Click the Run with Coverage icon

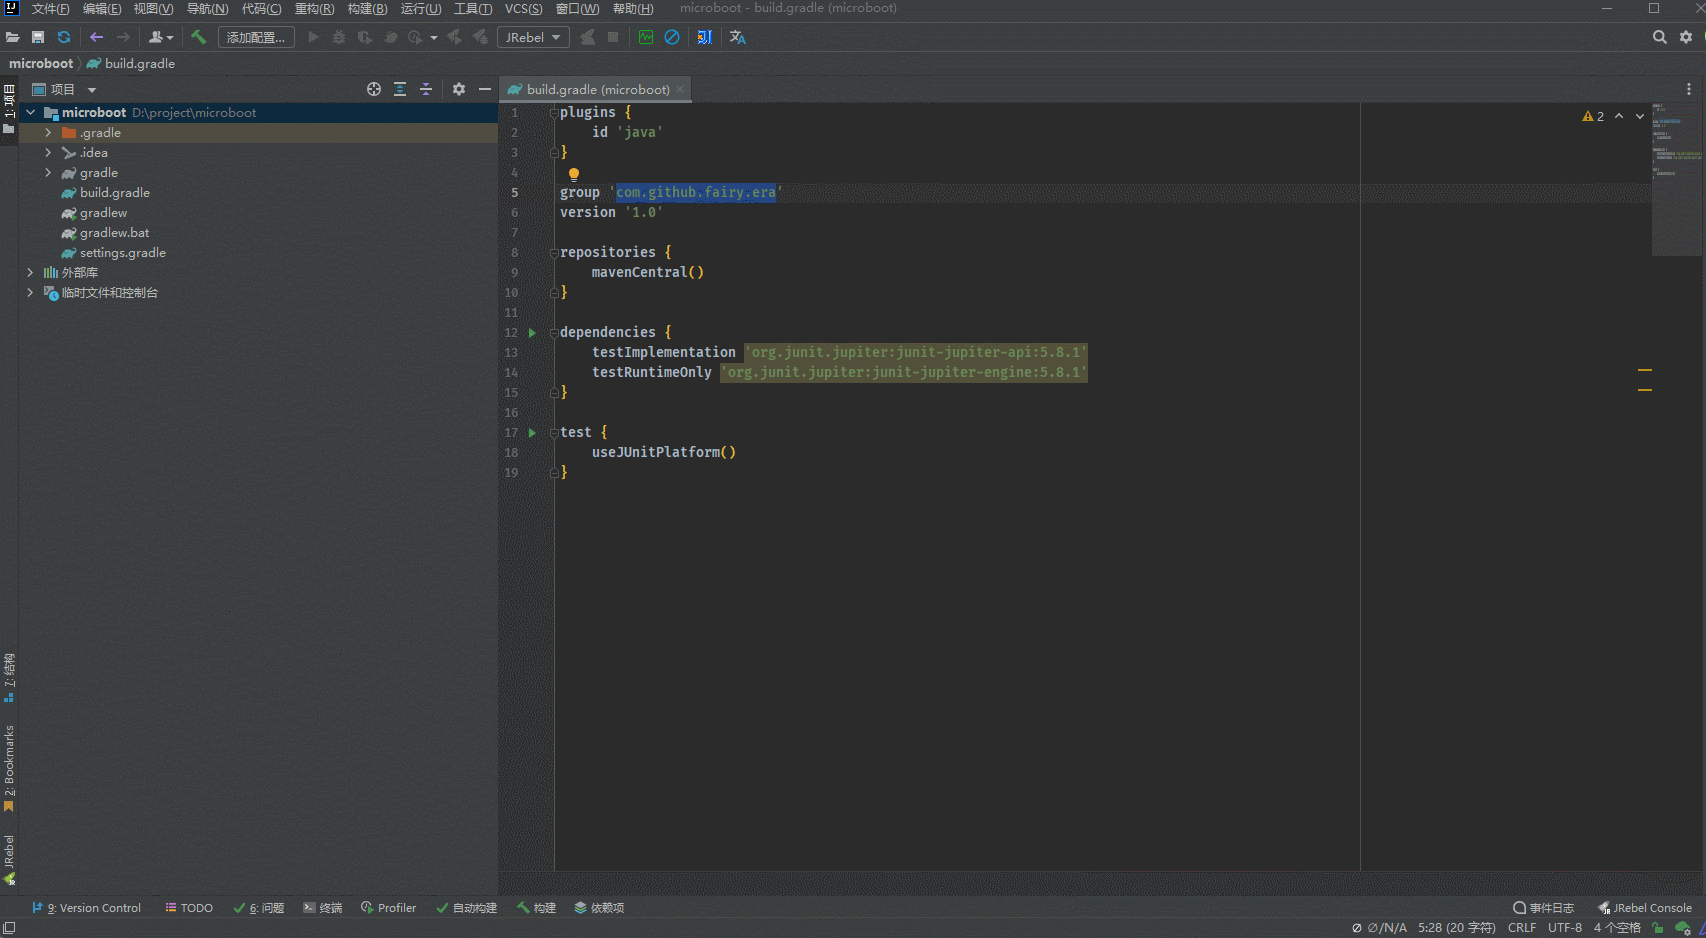click(365, 37)
